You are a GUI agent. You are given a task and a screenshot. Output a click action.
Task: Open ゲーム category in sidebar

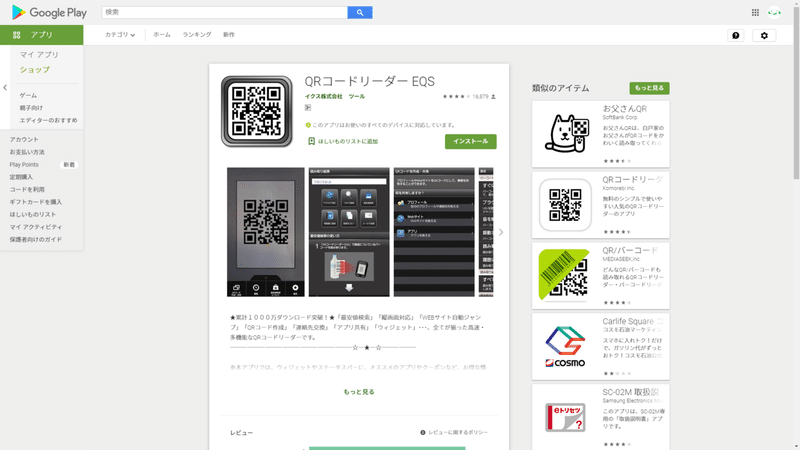(28, 95)
